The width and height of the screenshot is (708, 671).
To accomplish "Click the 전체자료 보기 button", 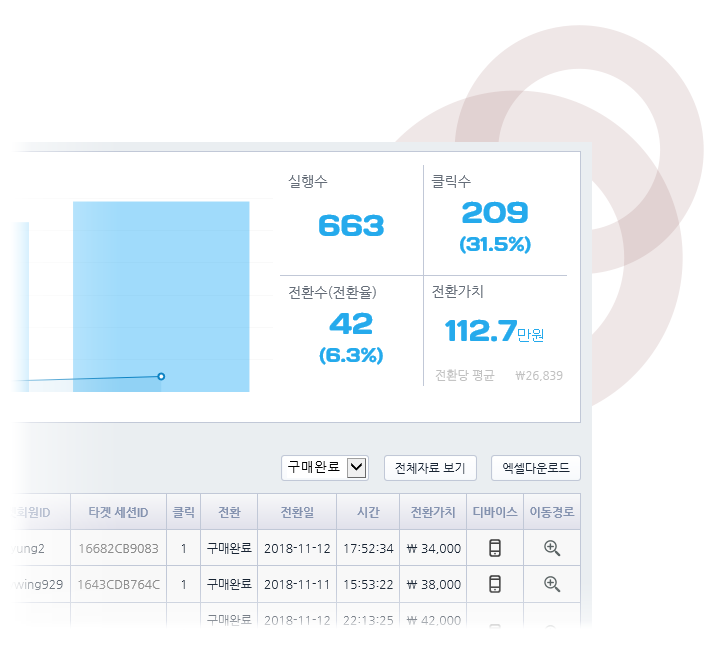I will coord(430,467).
